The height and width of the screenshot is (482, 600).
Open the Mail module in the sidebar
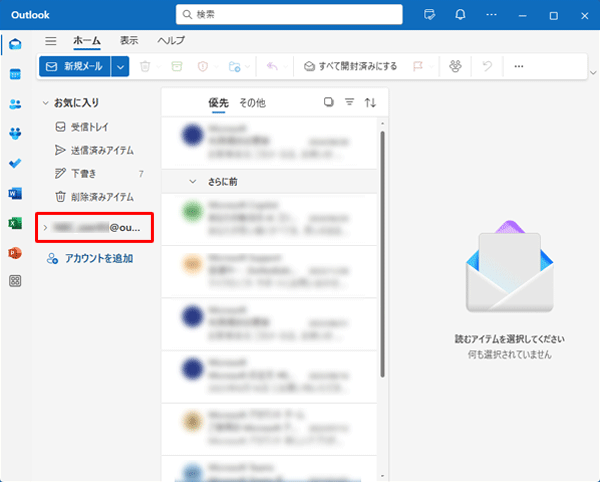[x=15, y=44]
